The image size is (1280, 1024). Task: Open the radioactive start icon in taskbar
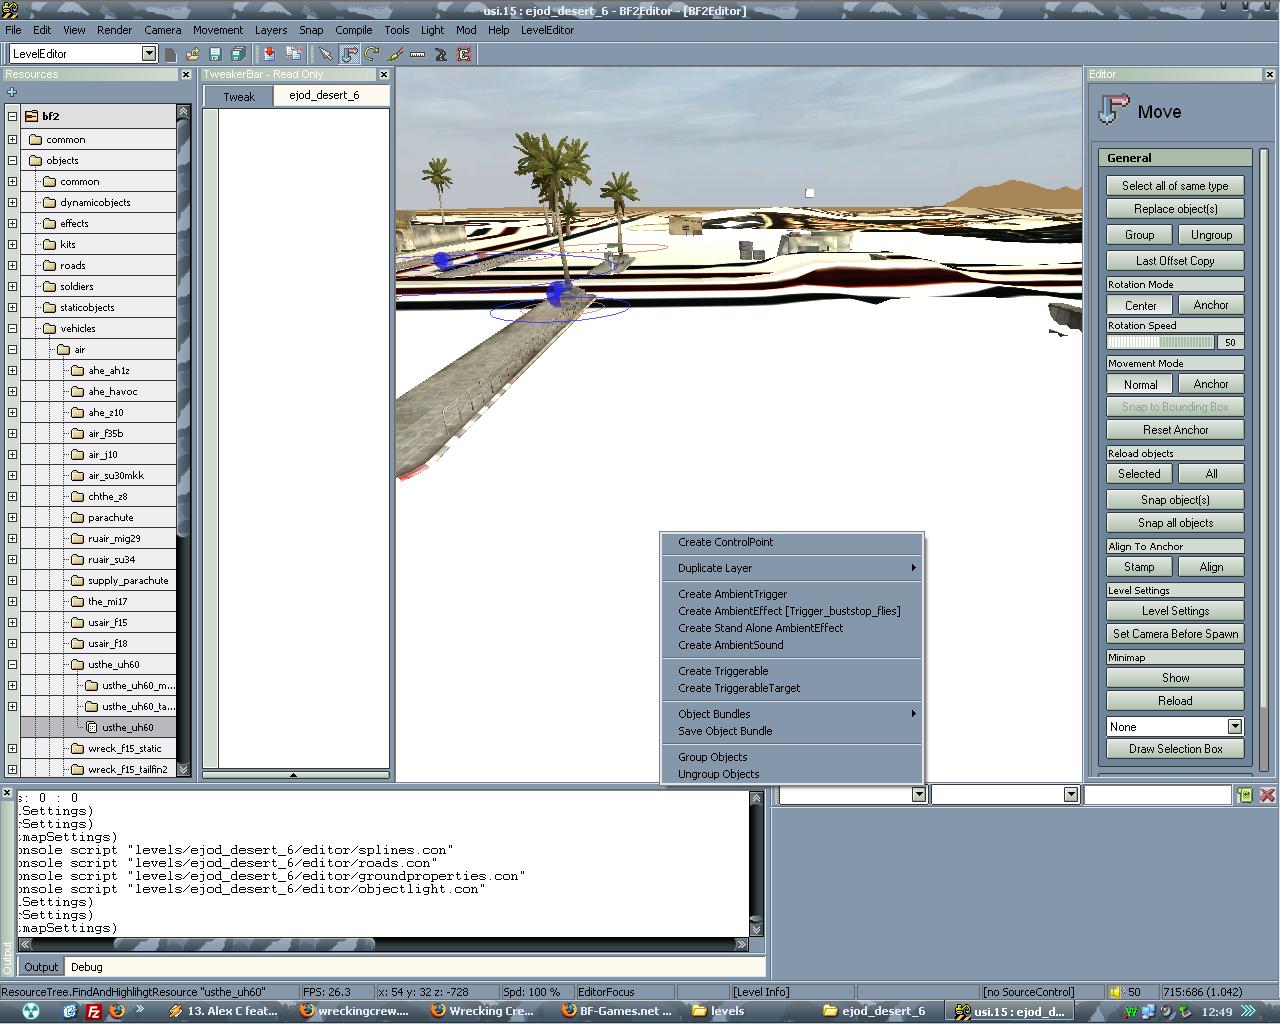30,1011
